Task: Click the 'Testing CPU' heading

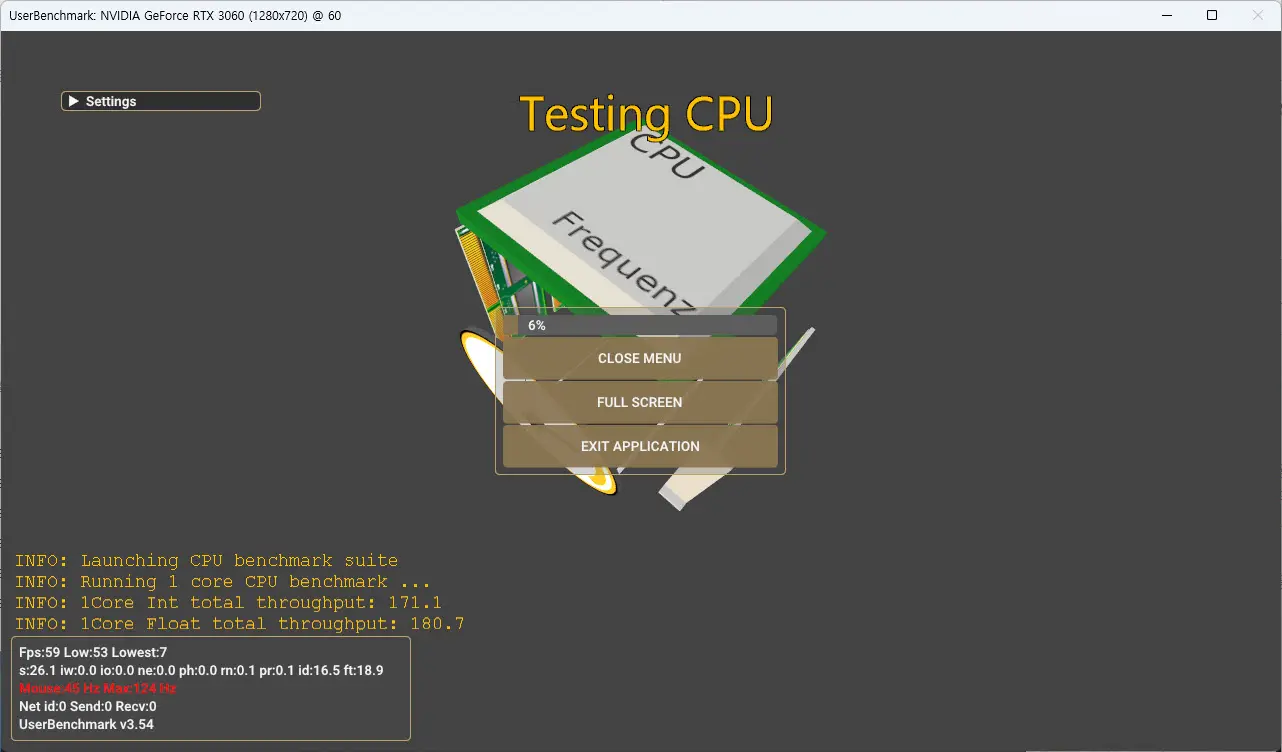Action: (x=646, y=114)
